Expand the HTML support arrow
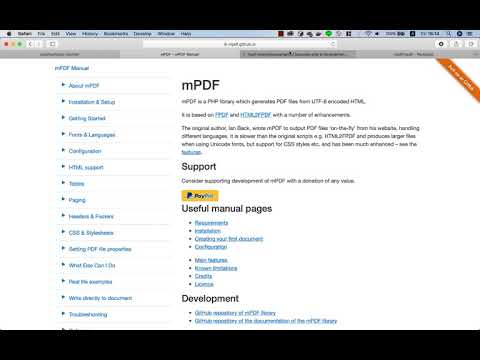Viewport: 480px width, 360px height. [x=63, y=166]
